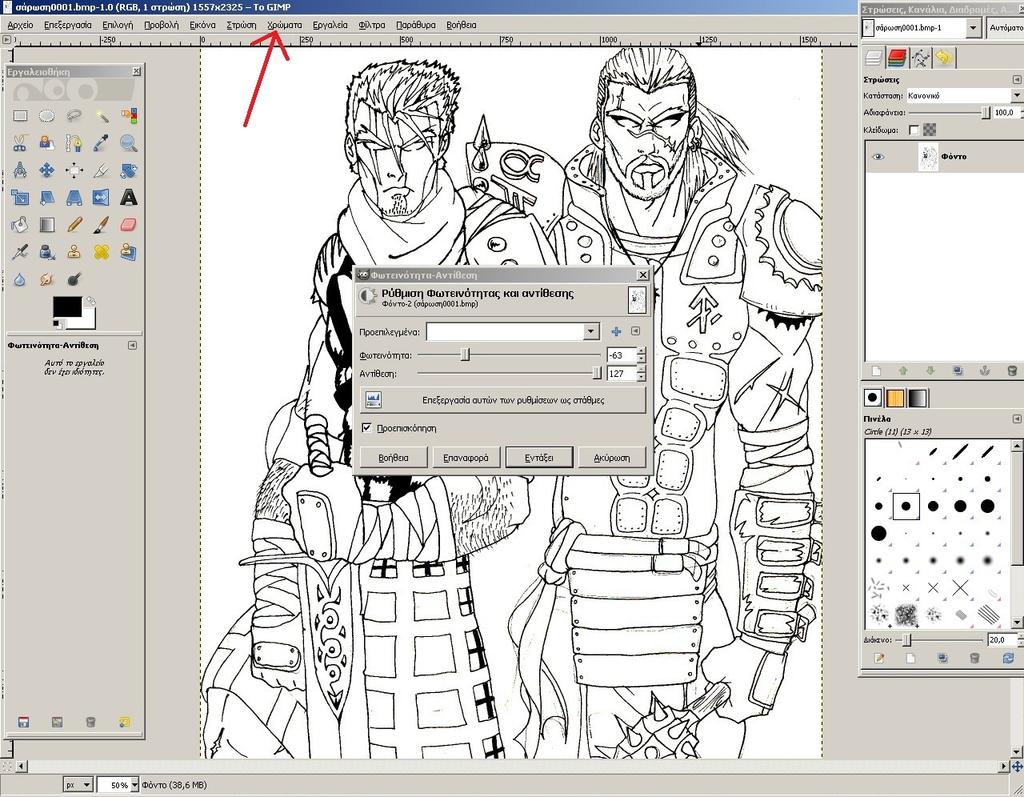Pick the Flip tool
This screenshot has height=797, width=1024.
click(101, 197)
